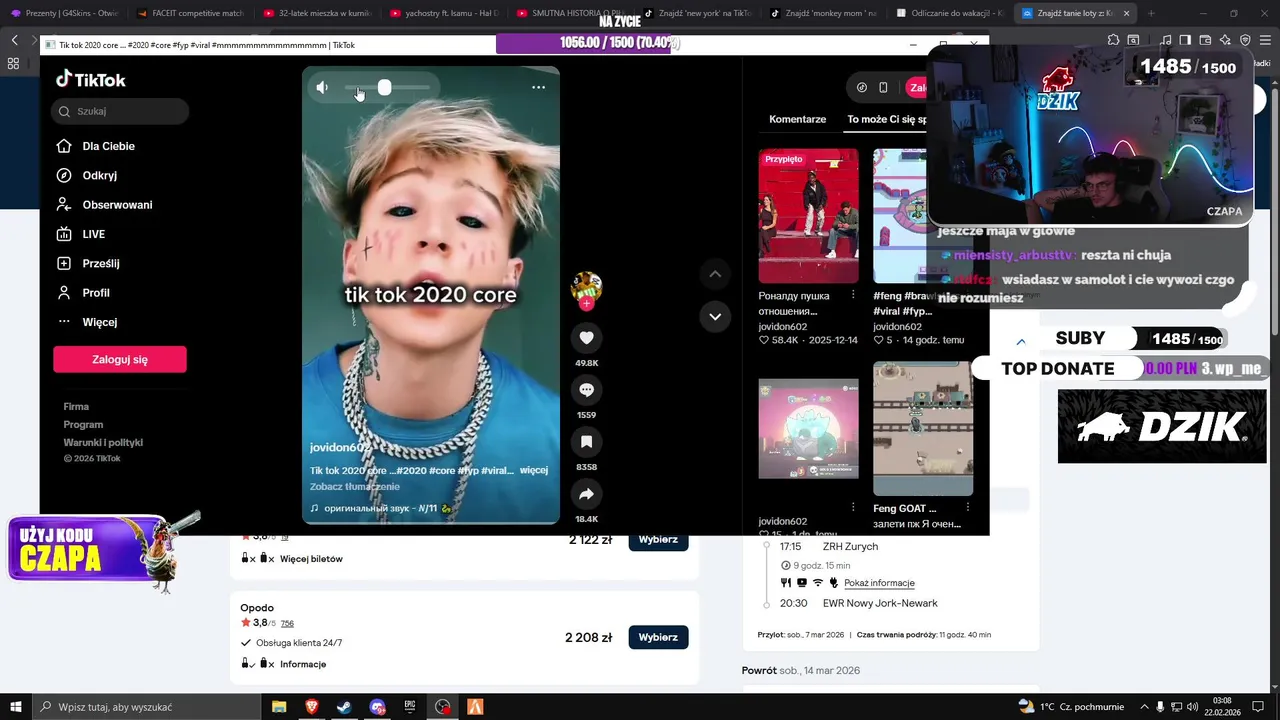The width and height of the screenshot is (1280, 720).
Task: Click Wybierz for Opodo 2 208 zł
Action: (658, 637)
